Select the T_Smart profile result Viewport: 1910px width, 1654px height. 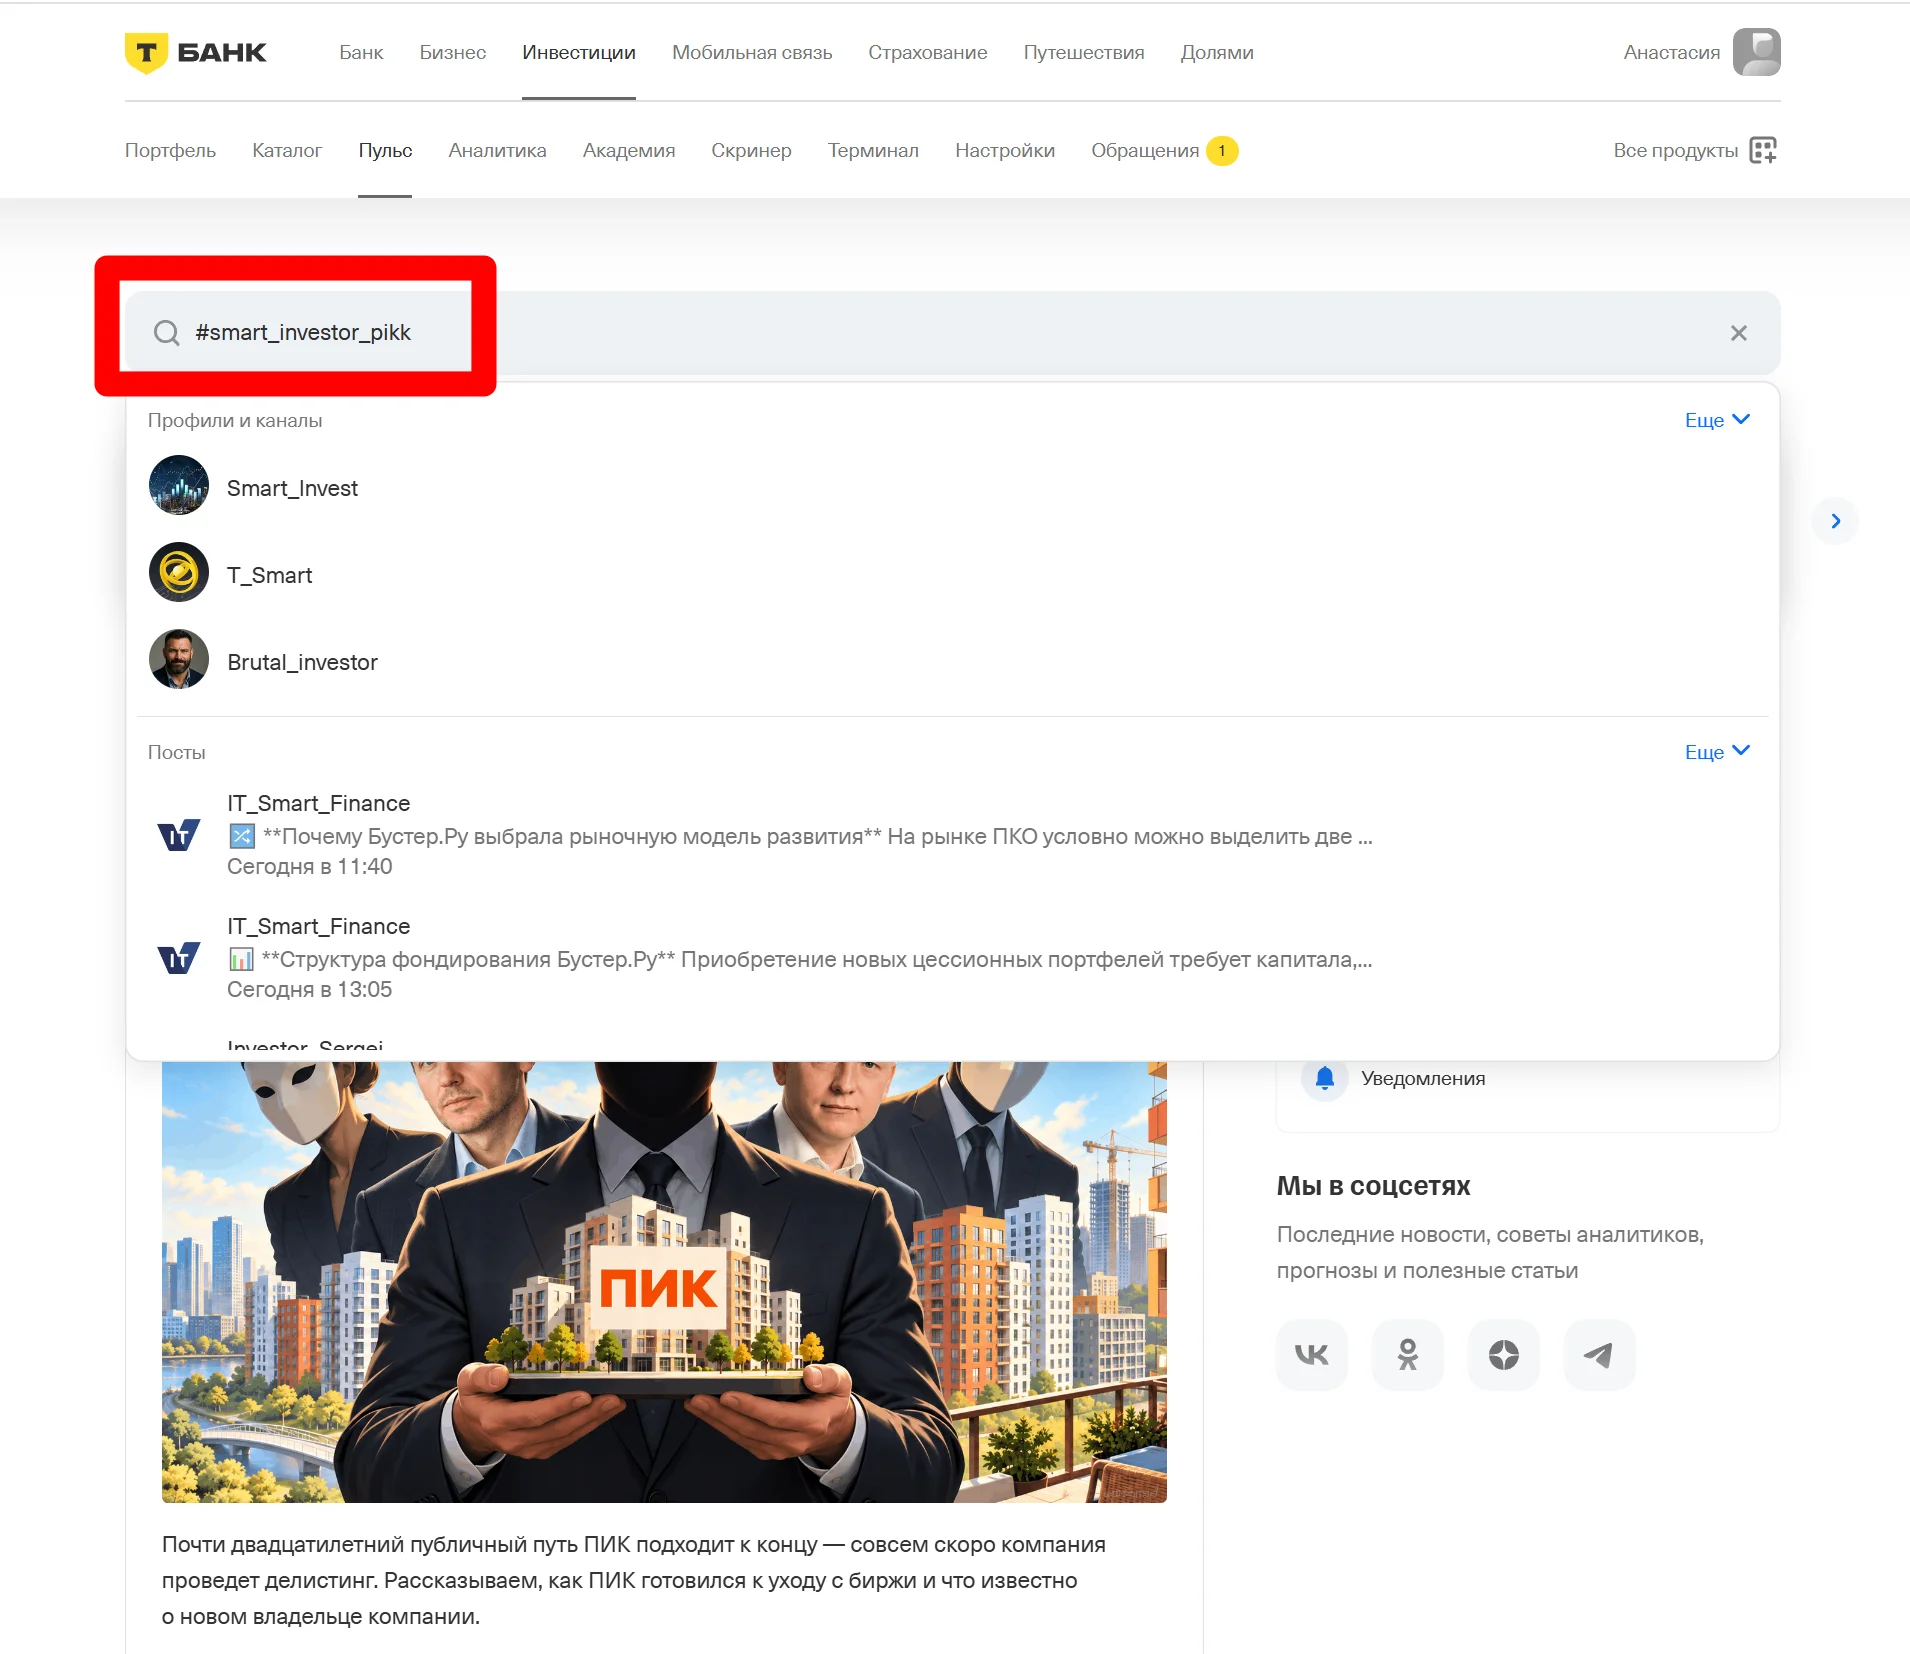coord(270,575)
